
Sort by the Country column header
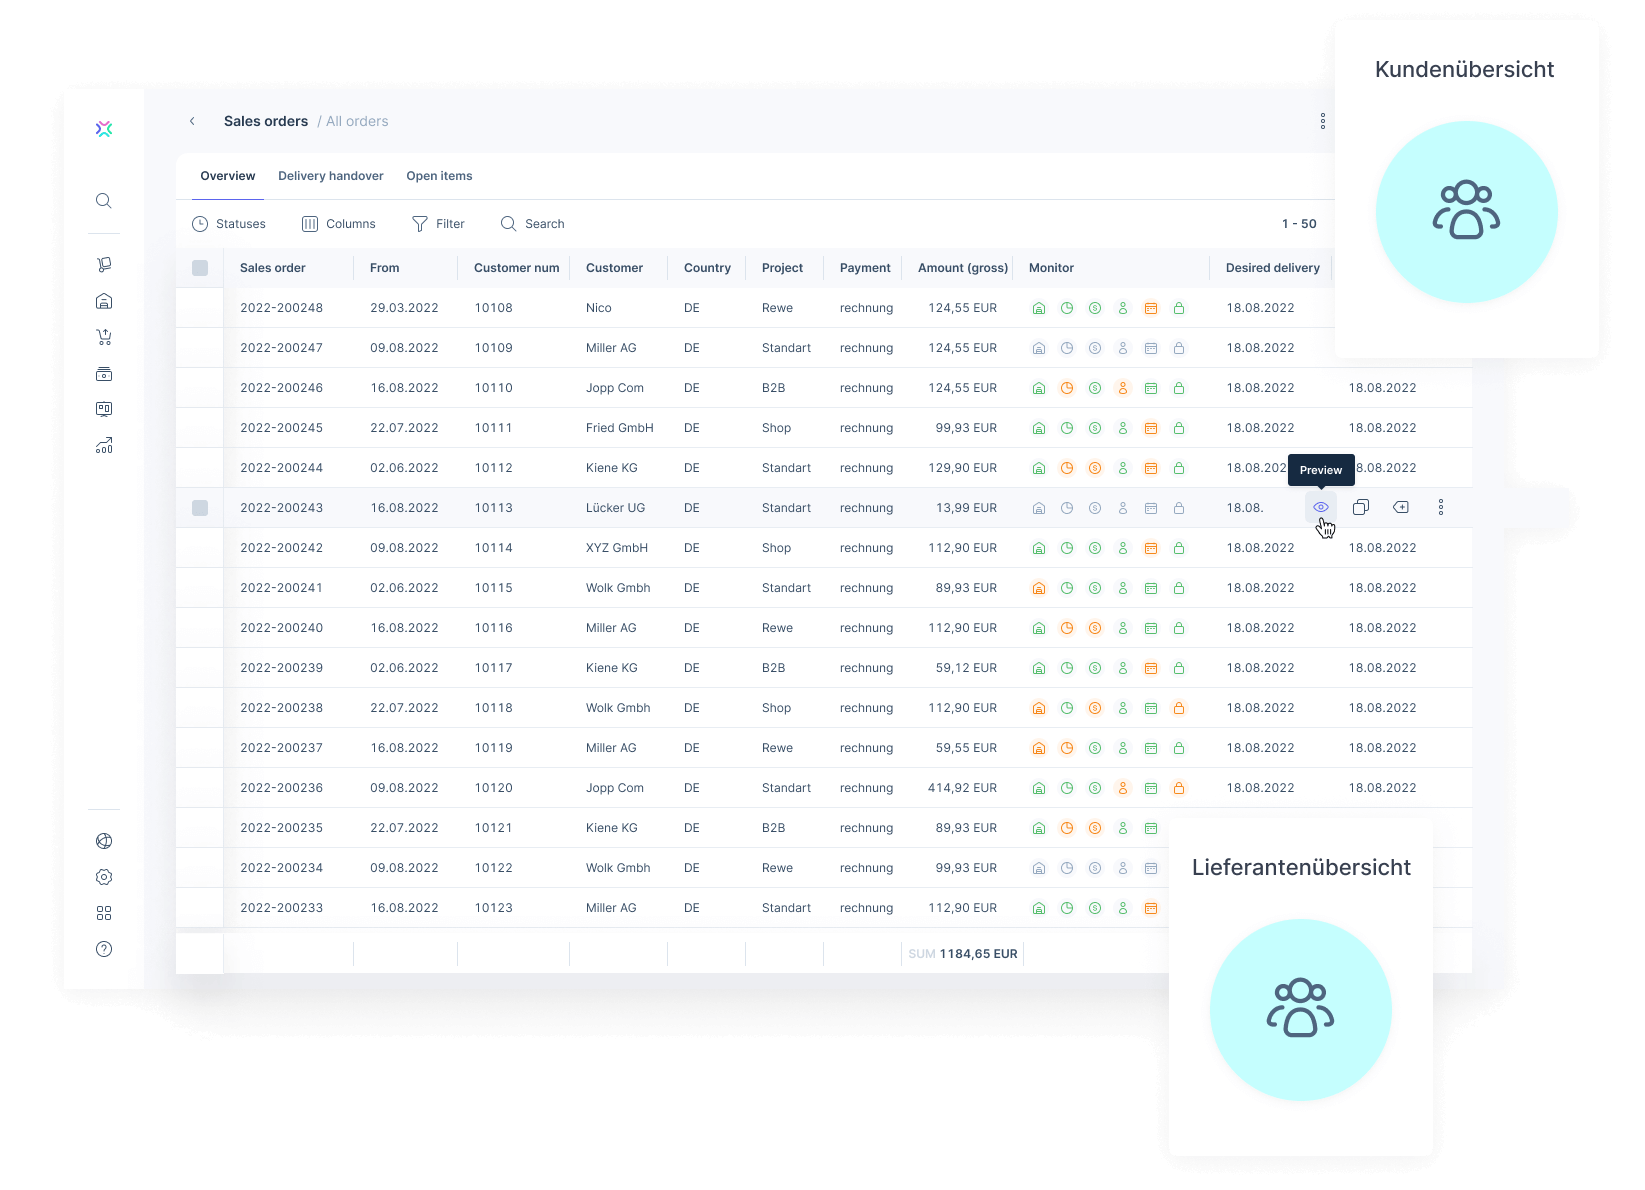[x=707, y=268]
